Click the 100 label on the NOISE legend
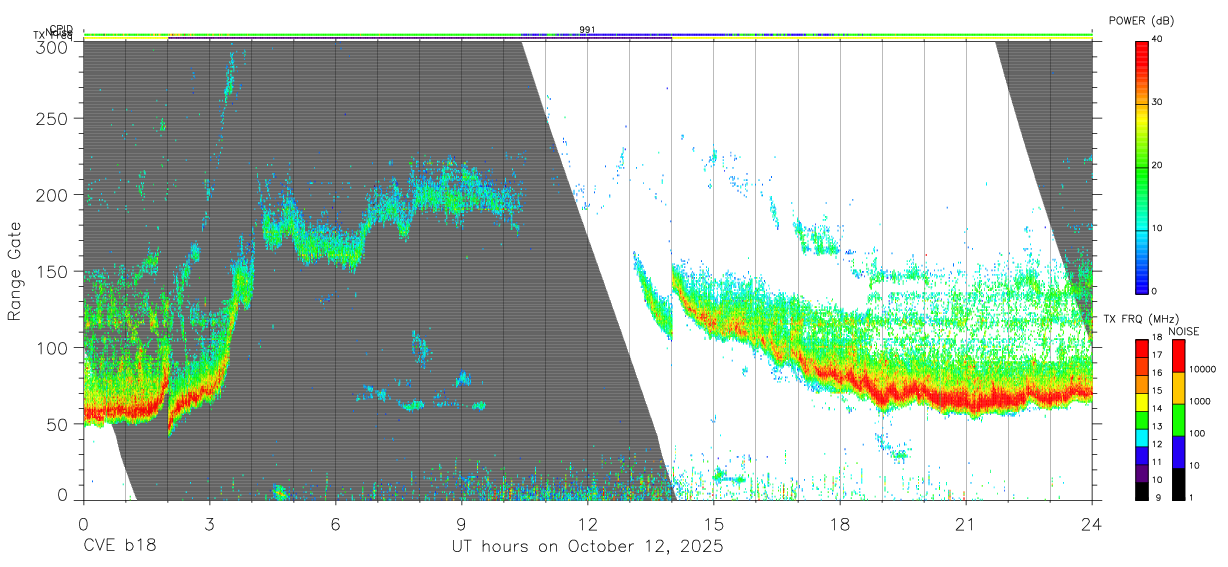1228x567 pixels. 1199,433
